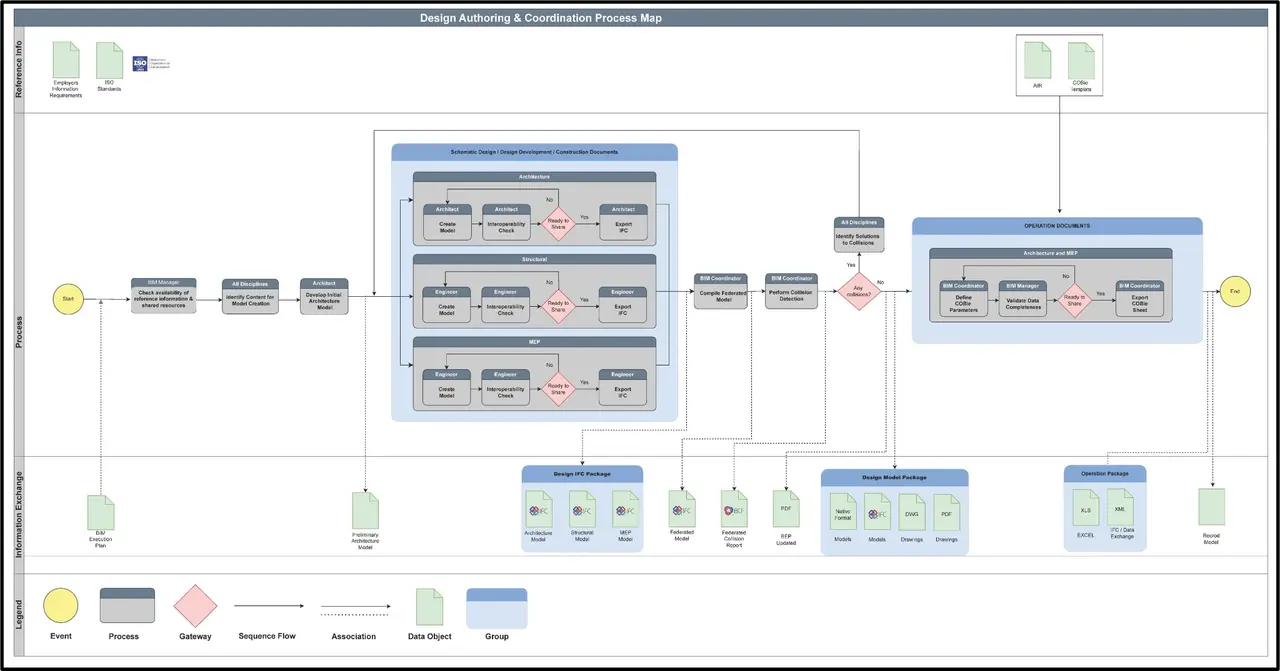This screenshot has width=1280, height=671.
Task: Click the OPERATION DOCUMENTS group header
Action: (x=1057, y=226)
